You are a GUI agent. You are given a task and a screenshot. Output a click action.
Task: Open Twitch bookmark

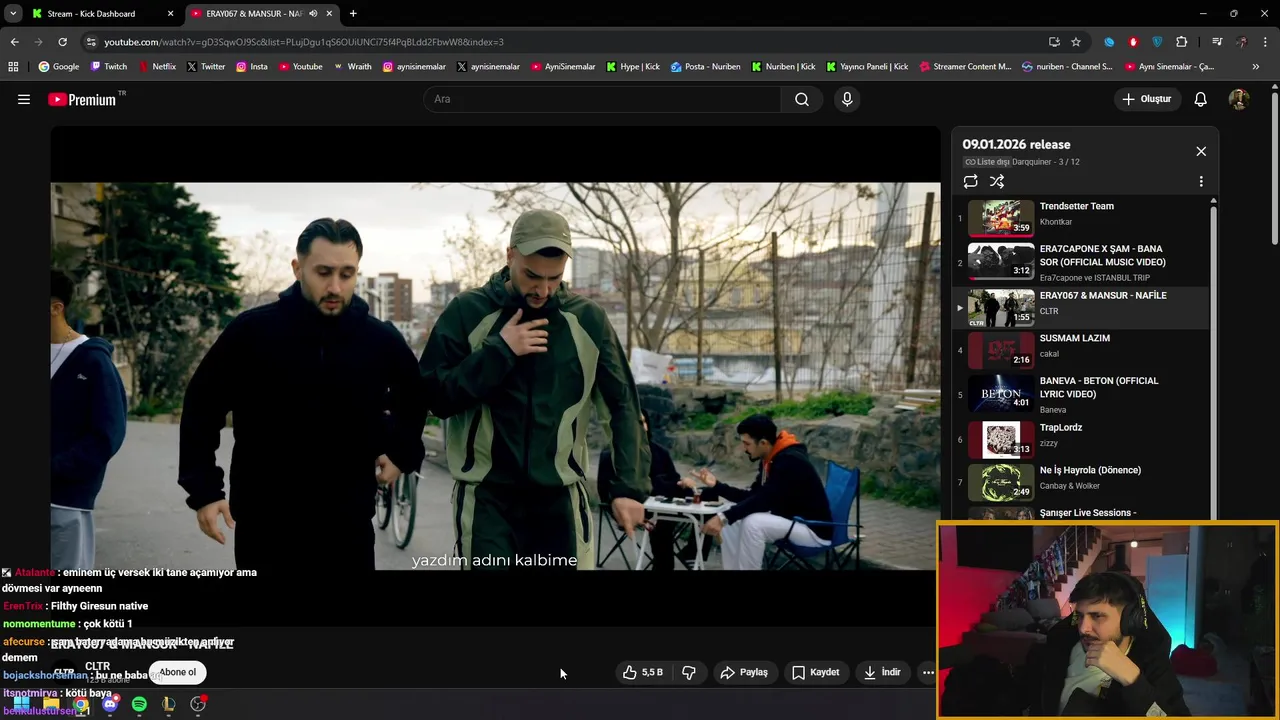click(x=109, y=67)
